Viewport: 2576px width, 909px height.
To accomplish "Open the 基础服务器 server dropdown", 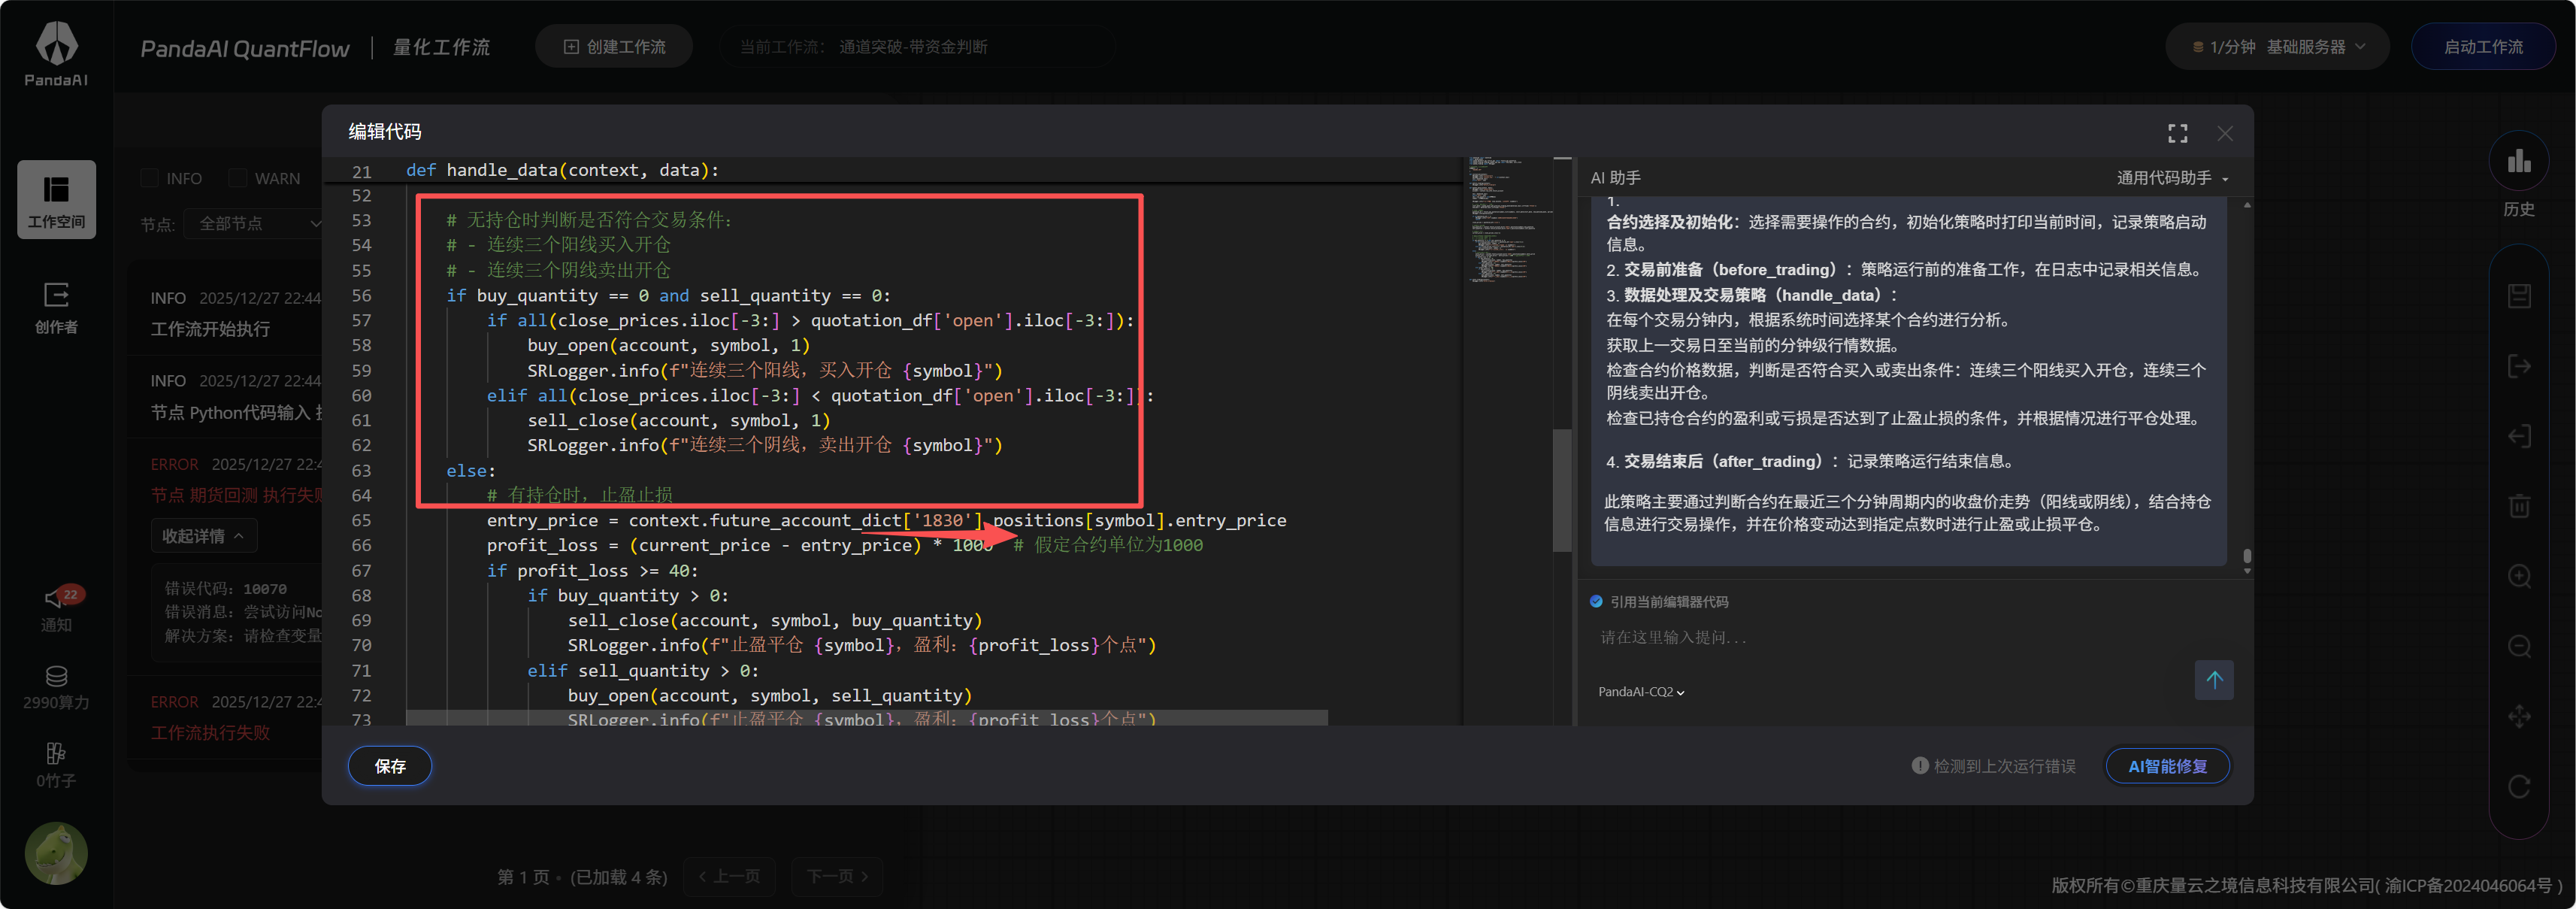I will tap(2315, 47).
